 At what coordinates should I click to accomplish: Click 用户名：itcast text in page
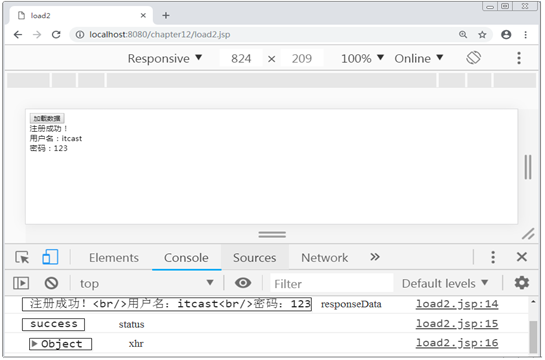(x=56, y=138)
